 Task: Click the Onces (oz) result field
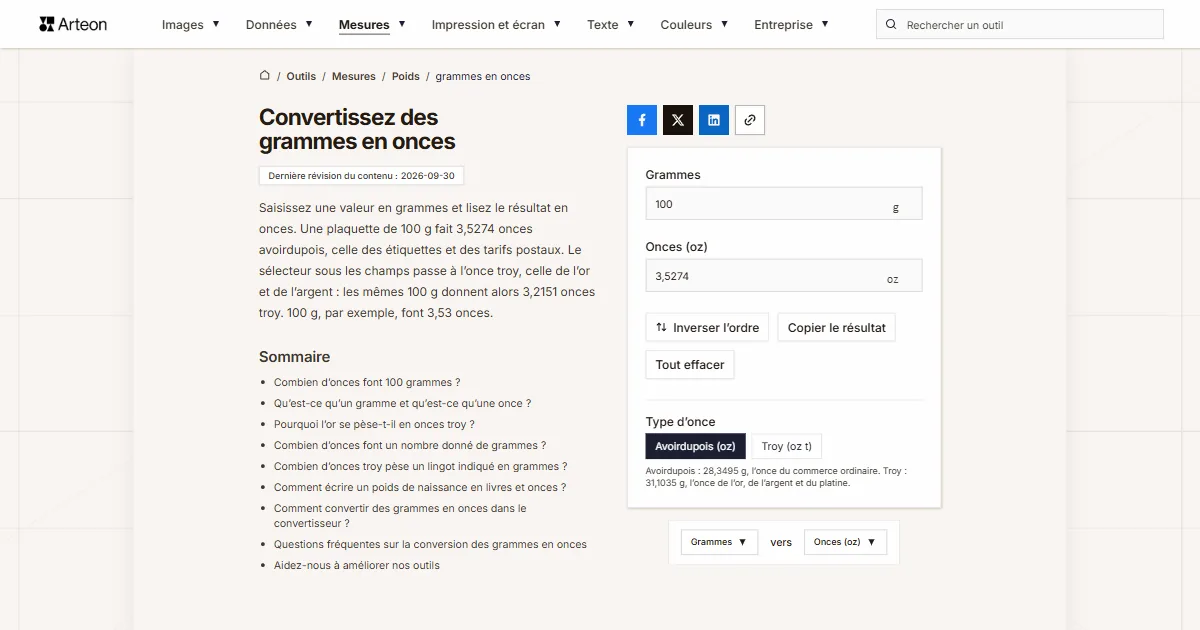pyautogui.click(x=784, y=276)
